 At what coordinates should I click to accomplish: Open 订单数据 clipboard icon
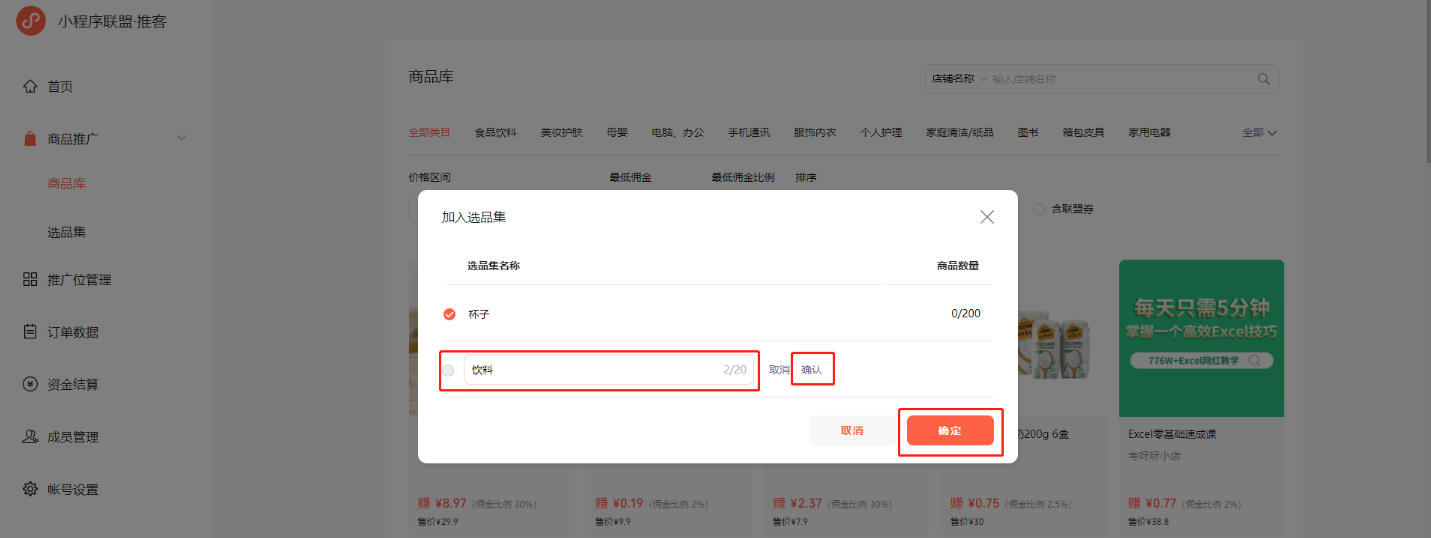30,332
